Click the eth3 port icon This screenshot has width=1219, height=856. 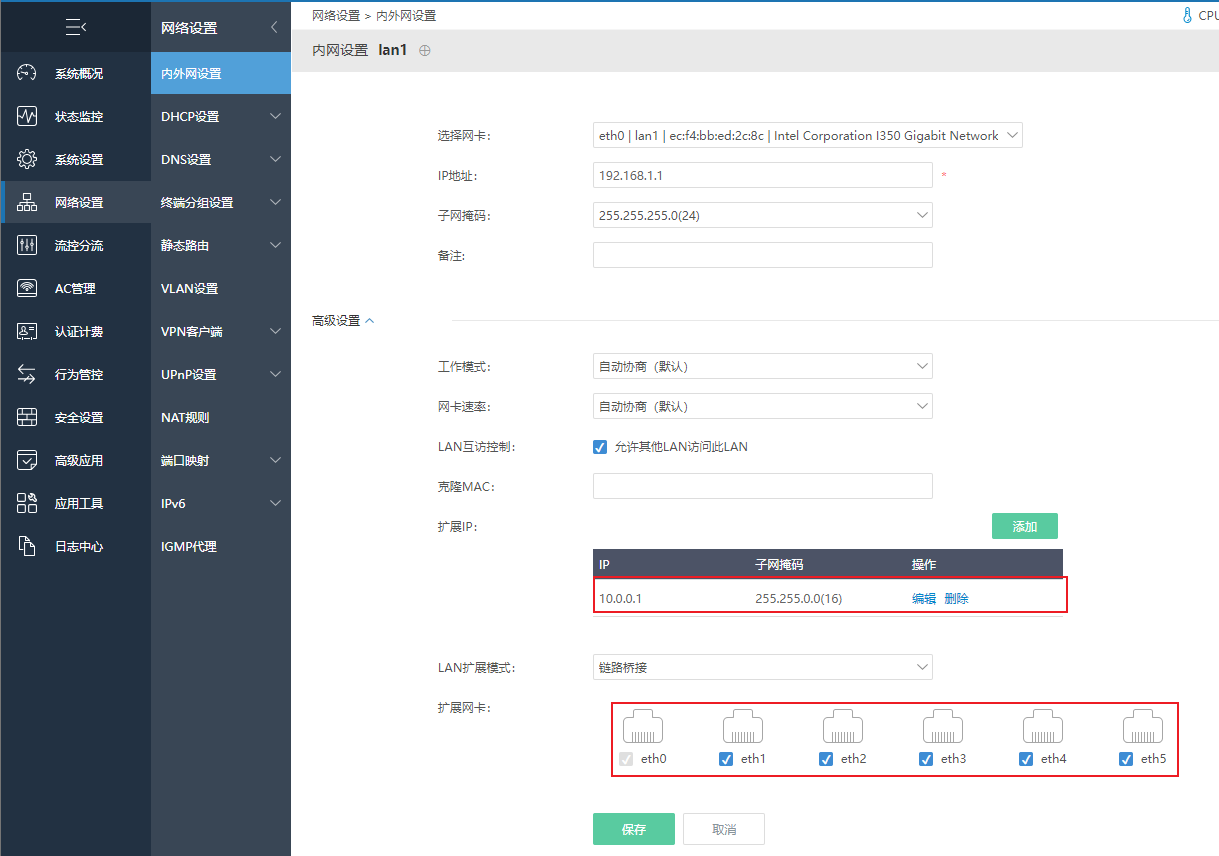[942, 726]
